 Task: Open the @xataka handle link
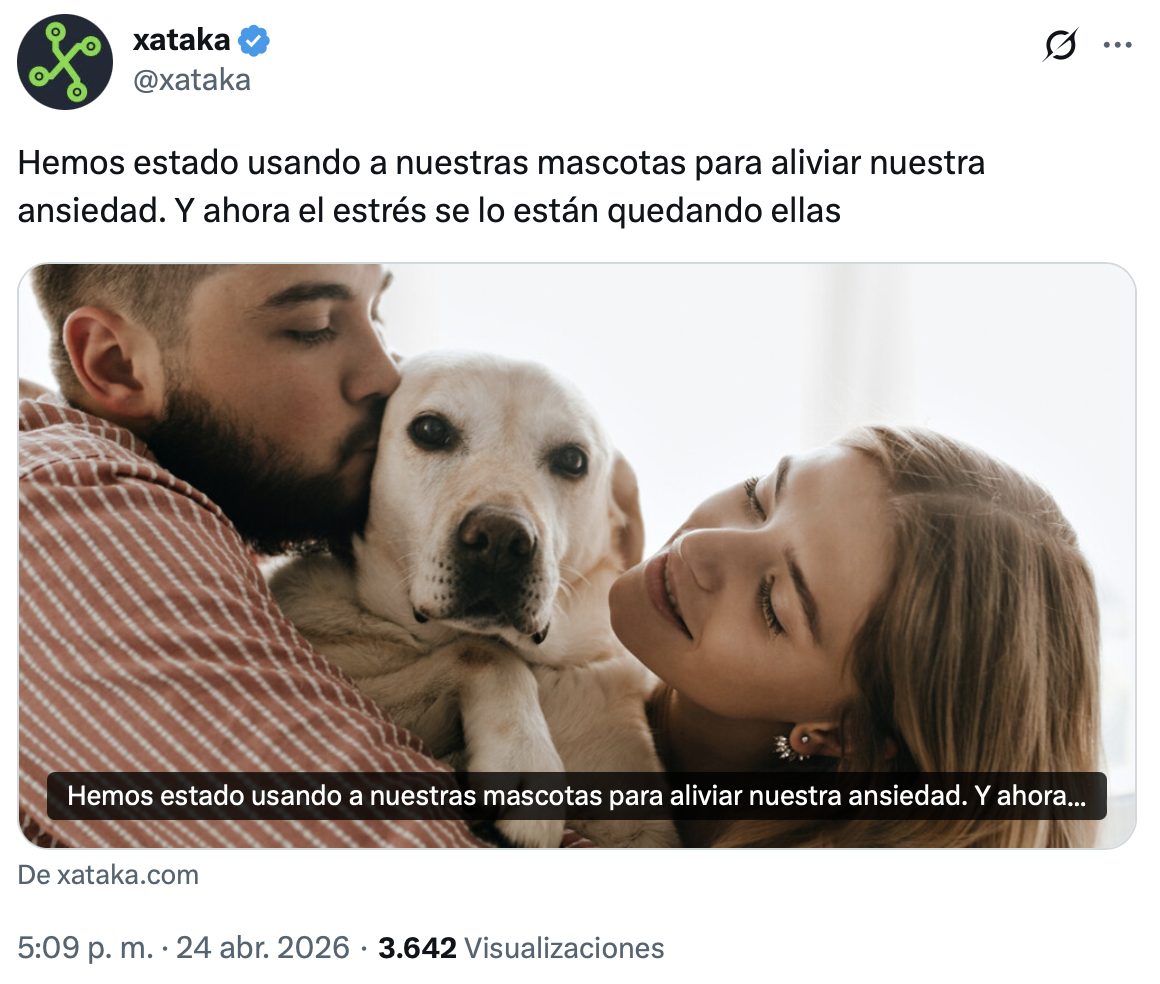tap(192, 80)
